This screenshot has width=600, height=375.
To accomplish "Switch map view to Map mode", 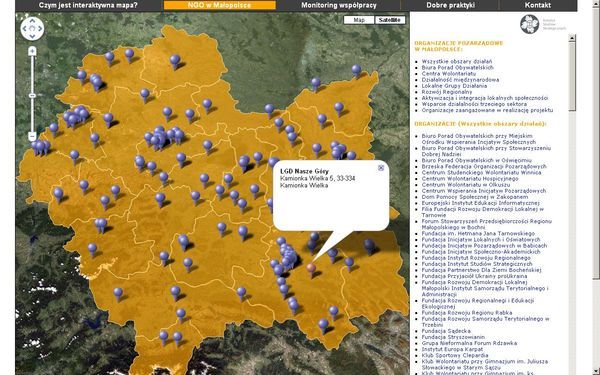I will tap(359, 20).
